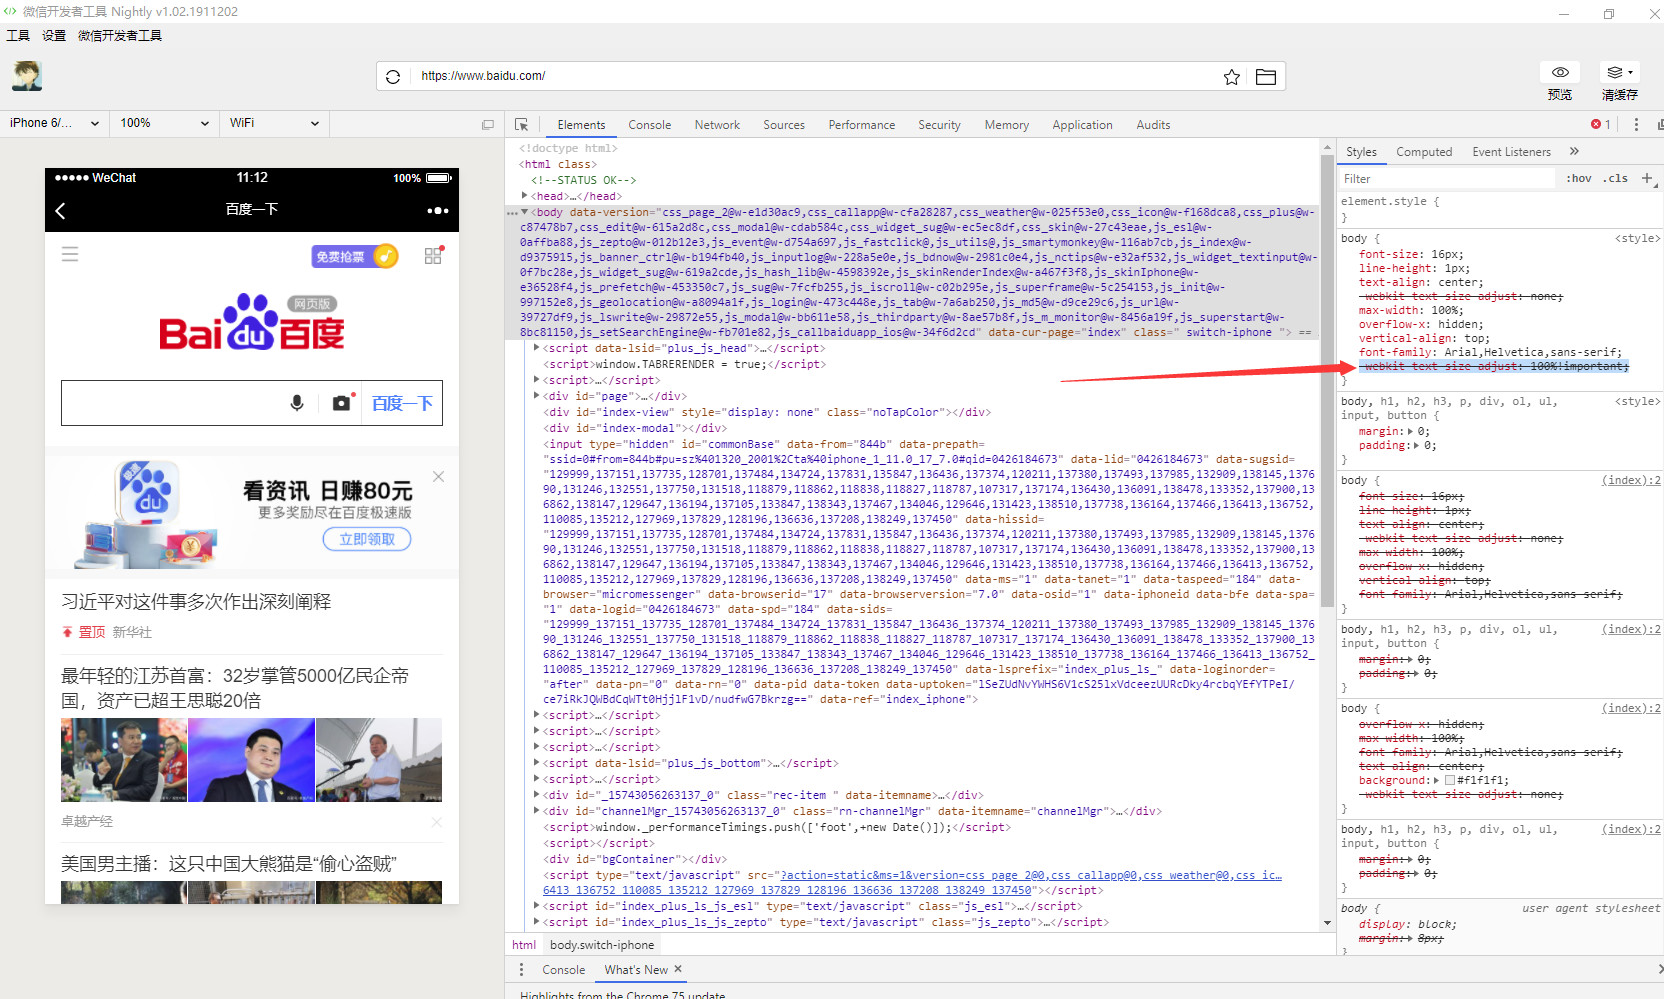Click the error count indicator
This screenshot has width=1664, height=999.
1601,125
